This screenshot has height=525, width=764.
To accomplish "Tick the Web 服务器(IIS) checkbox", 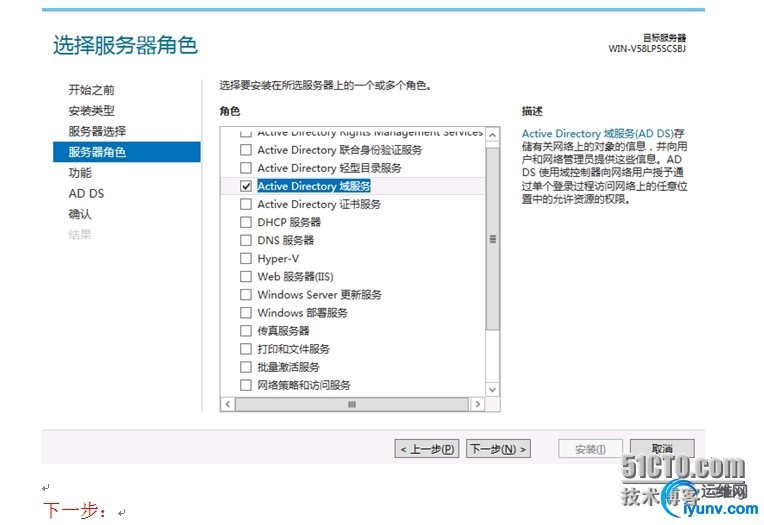I will 246,276.
